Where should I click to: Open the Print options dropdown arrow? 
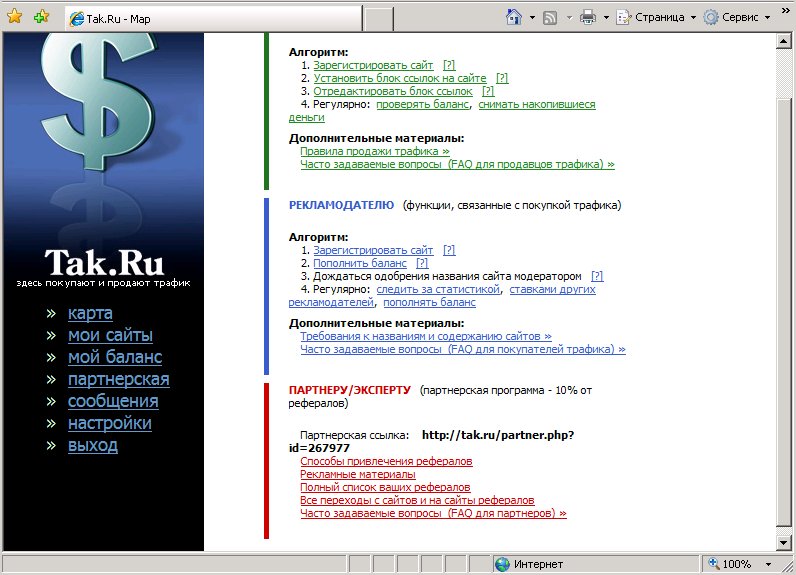[606, 18]
